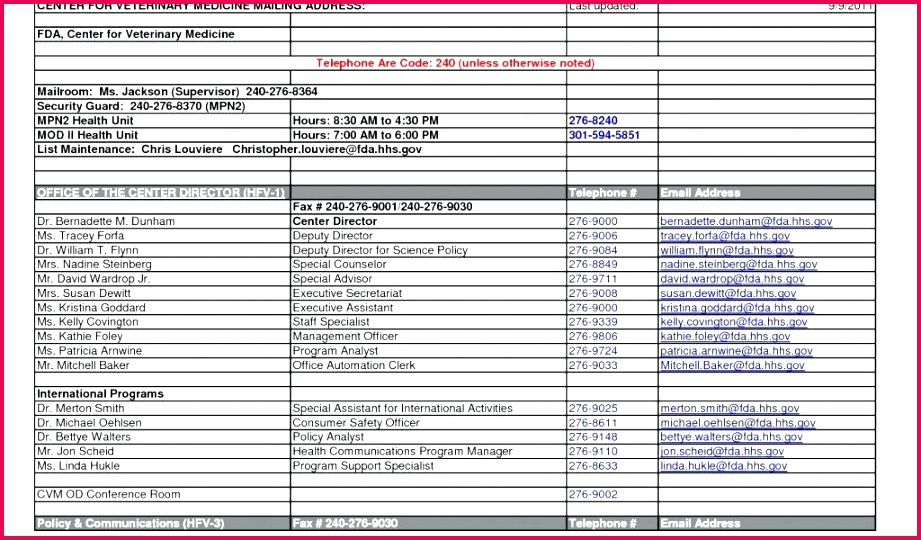Open Mitchell.Baker@fda.hhs.gov email link
The height and width of the screenshot is (540, 921).
click(732, 365)
